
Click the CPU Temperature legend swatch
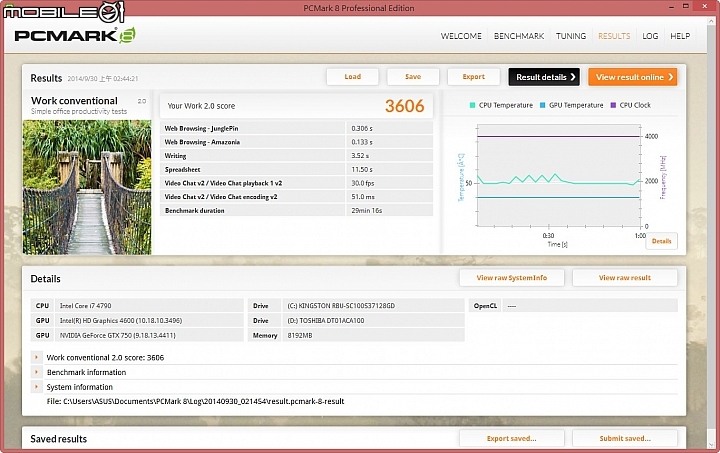coord(472,105)
